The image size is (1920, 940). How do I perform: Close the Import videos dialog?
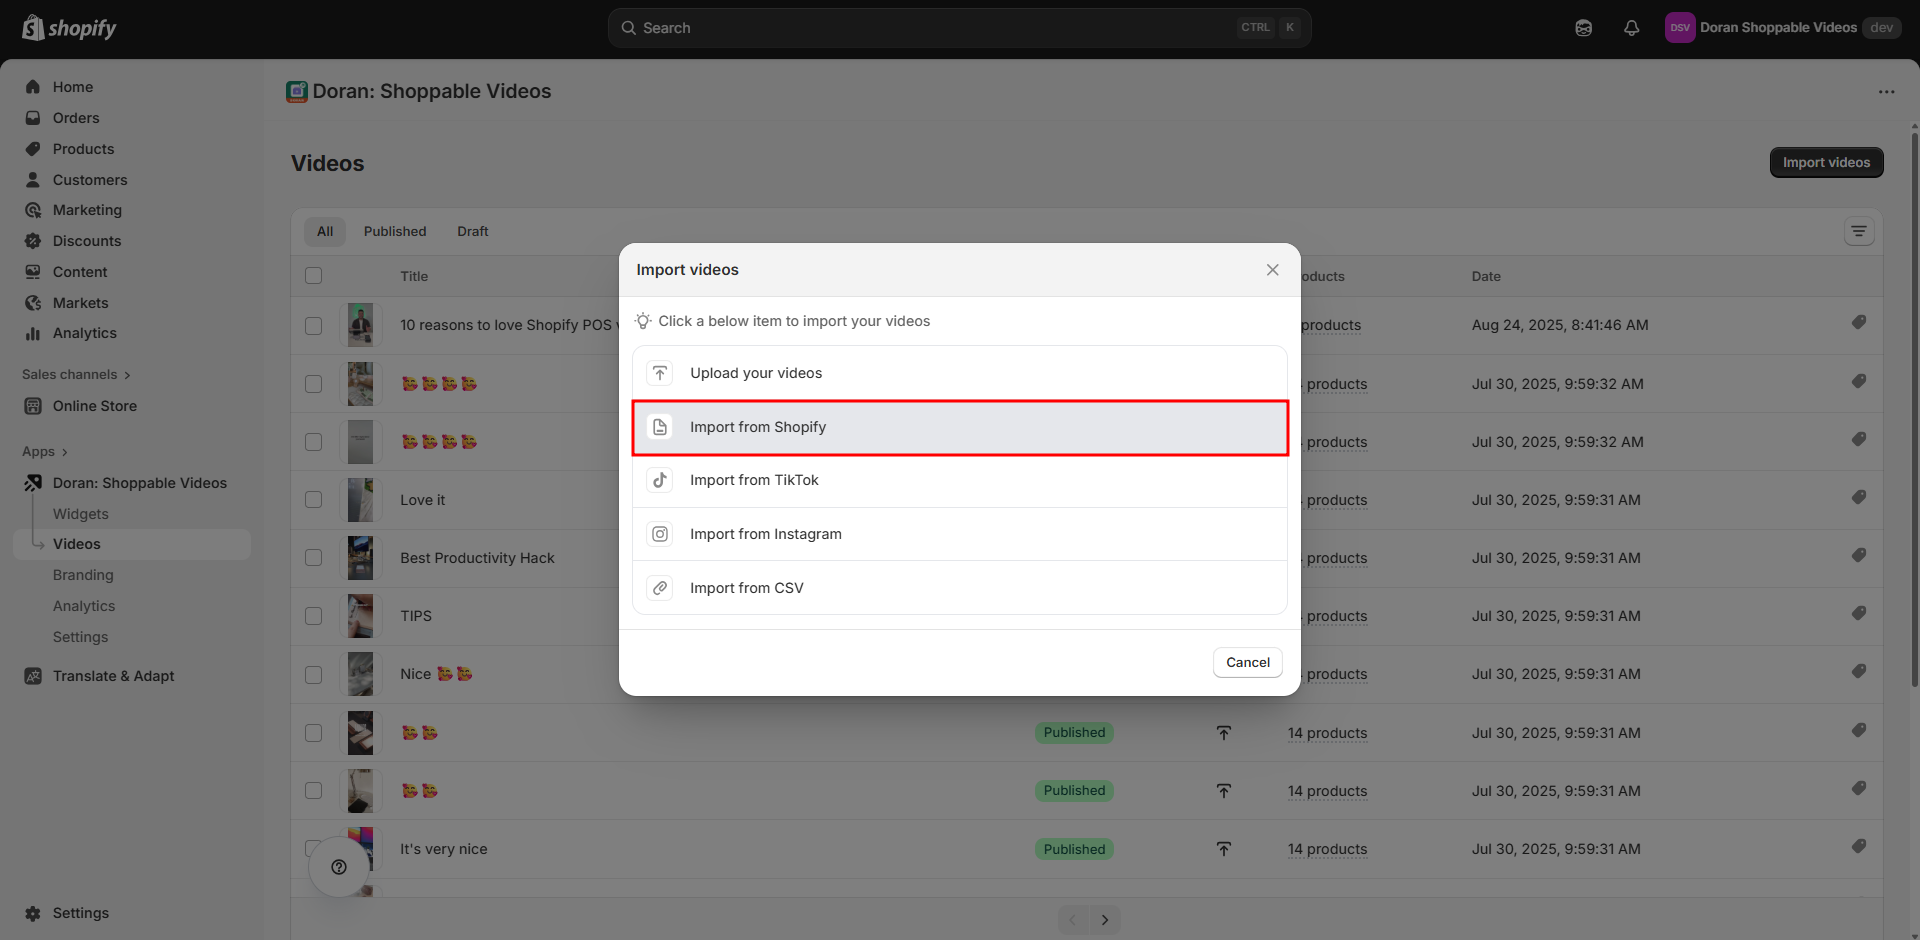pos(1272,270)
